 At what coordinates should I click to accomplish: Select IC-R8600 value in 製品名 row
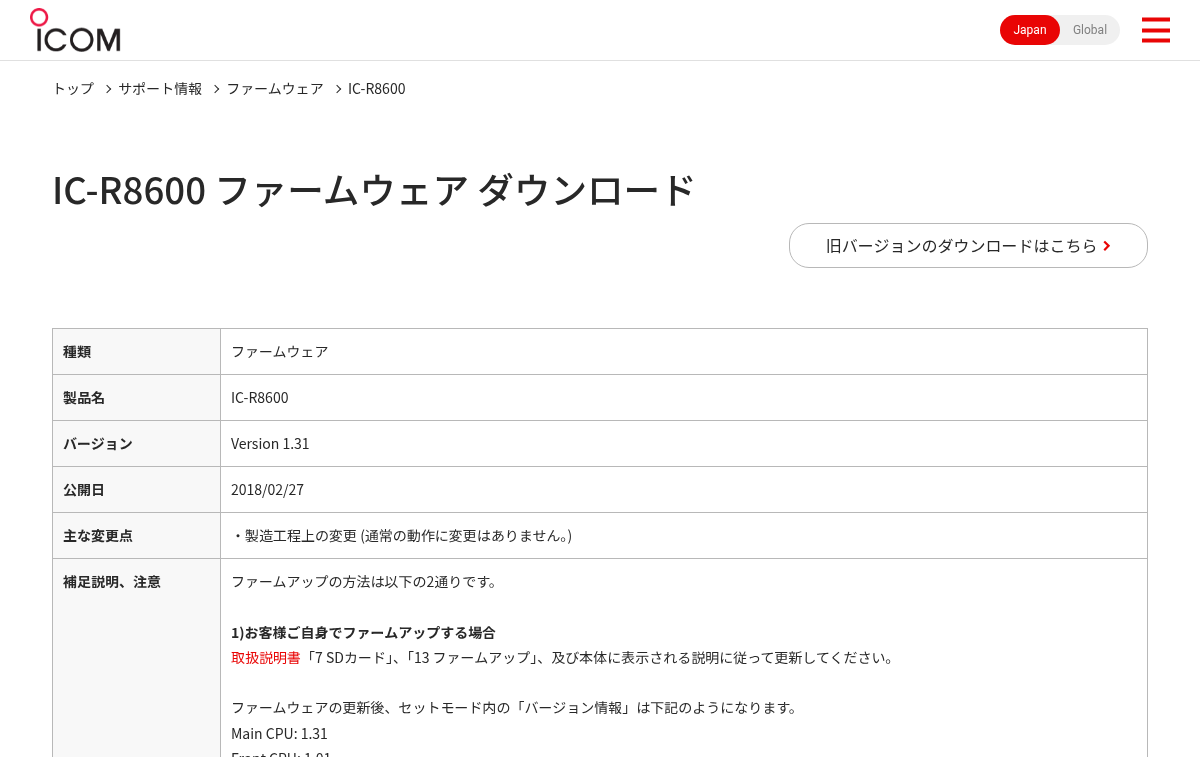260,398
